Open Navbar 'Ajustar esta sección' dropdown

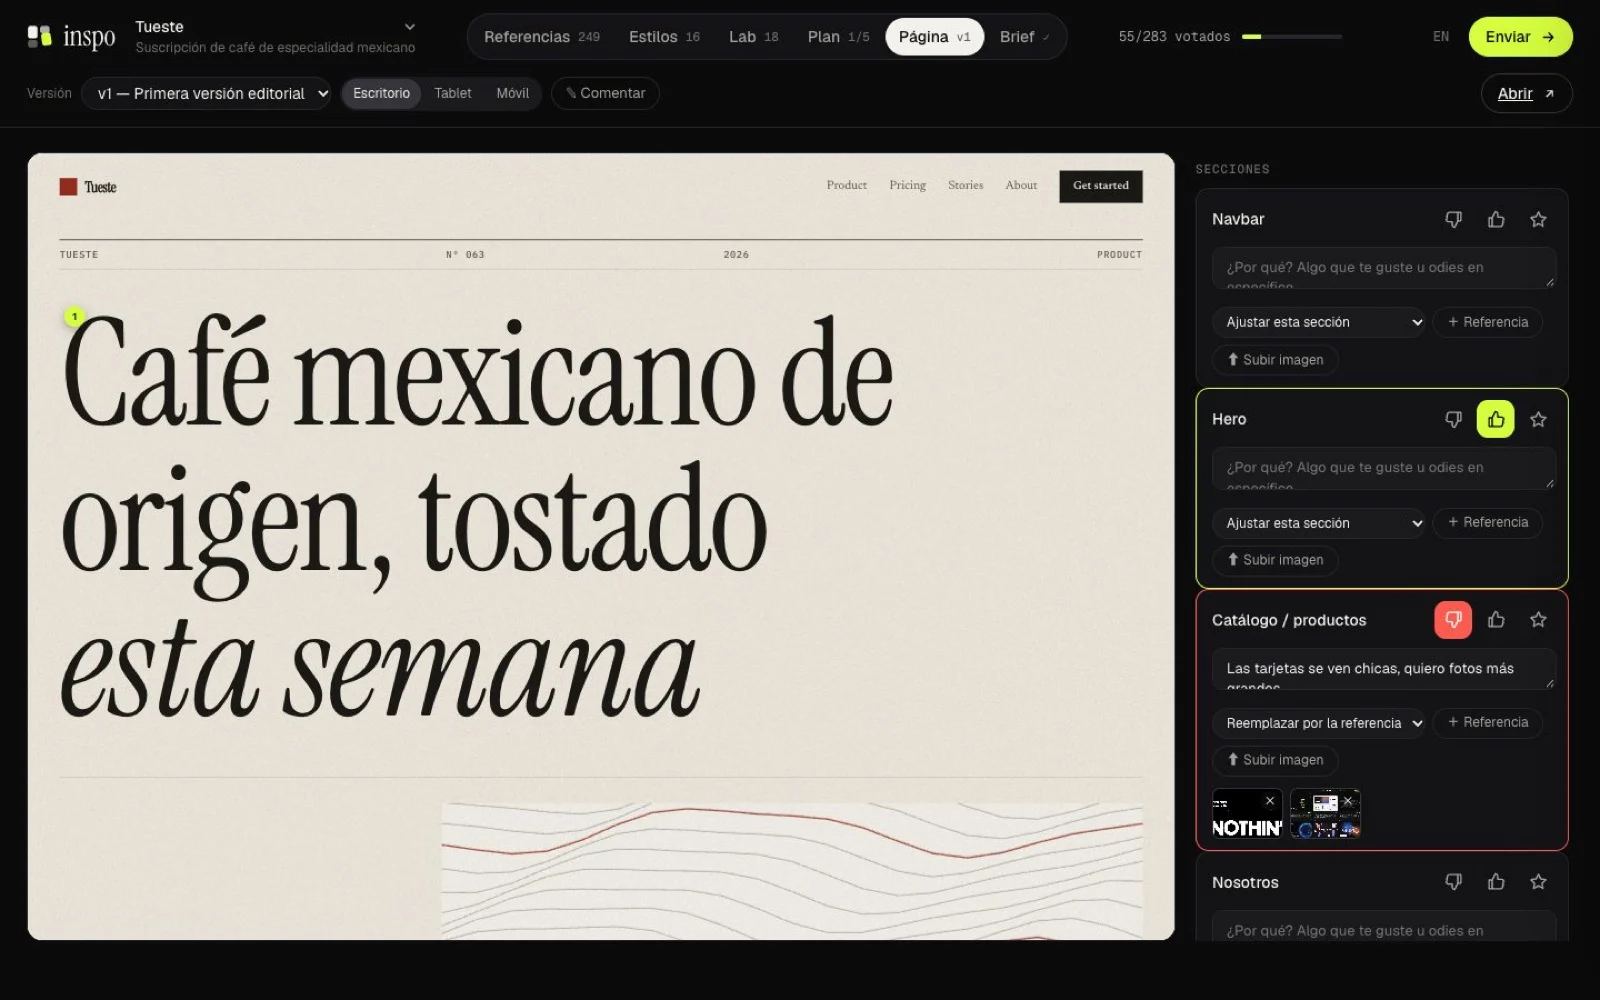(x=1318, y=322)
